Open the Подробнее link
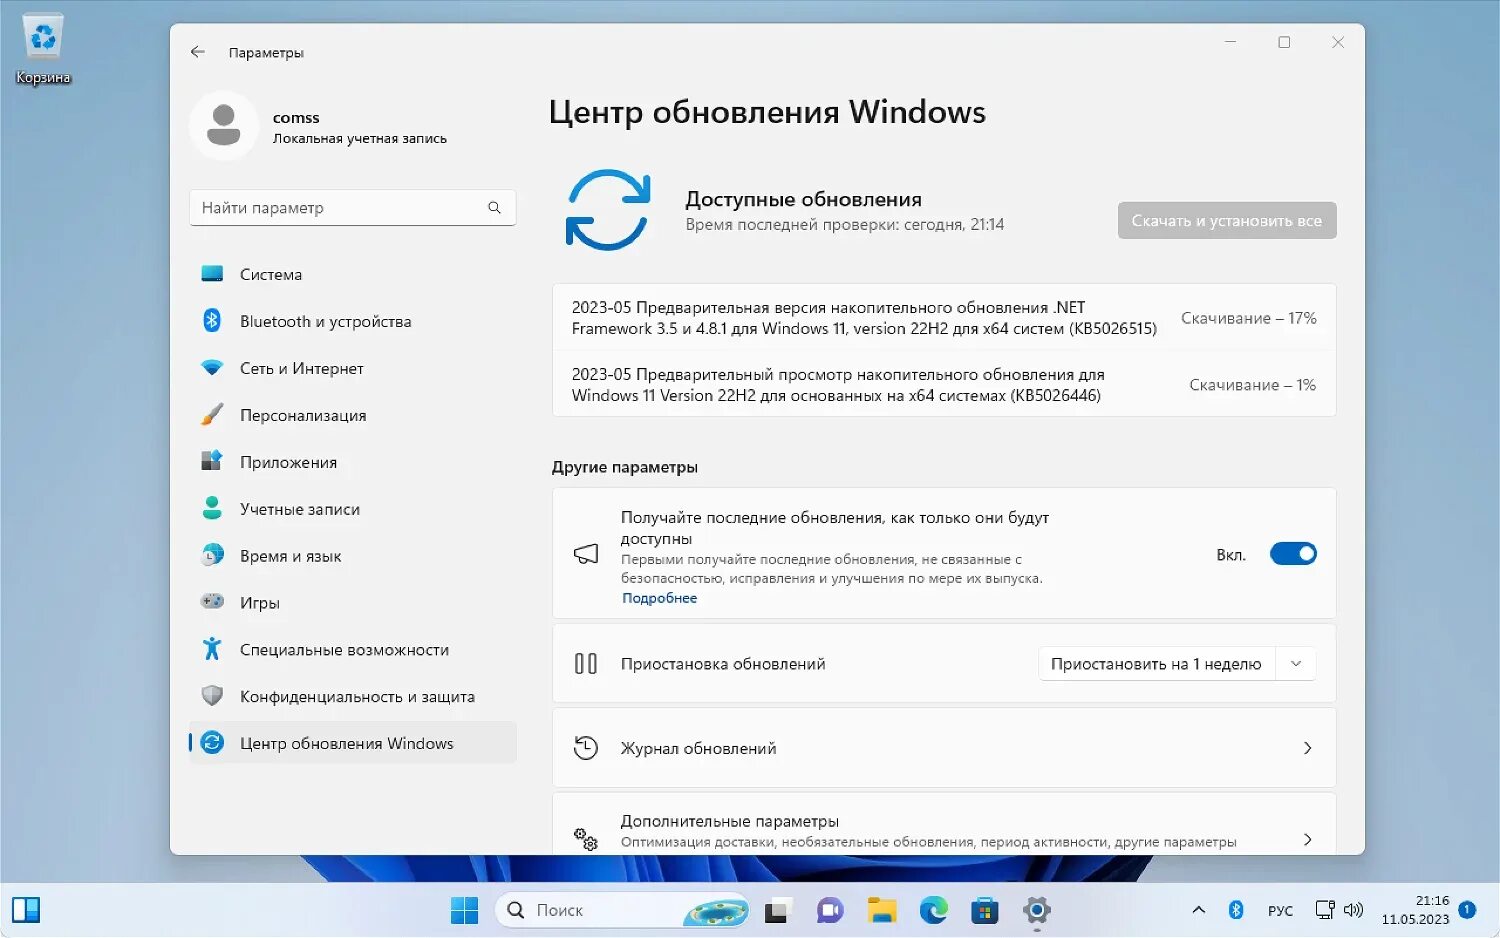Image resolution: width=1500 pixels, height=938 pixels. click(660, 598)
